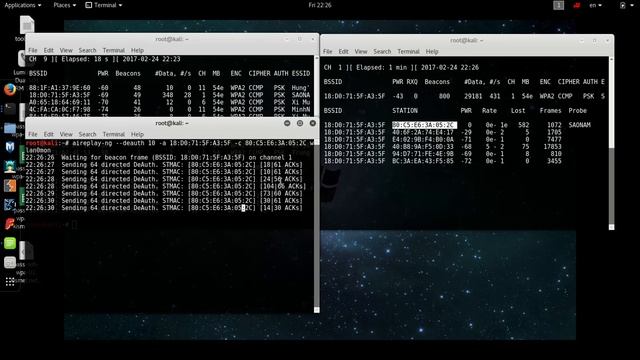640x360 pixels.
Task: Open the Places menu in top bar
Action: tap(64, 5)
